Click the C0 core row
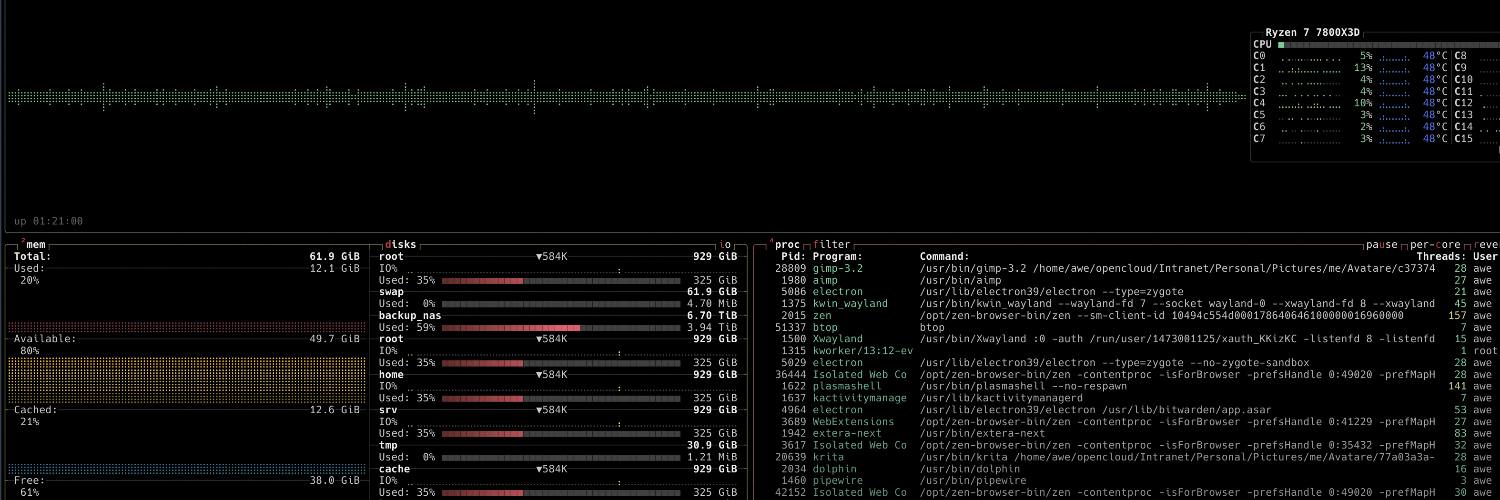1500x500 pixels. point(1351,56)
